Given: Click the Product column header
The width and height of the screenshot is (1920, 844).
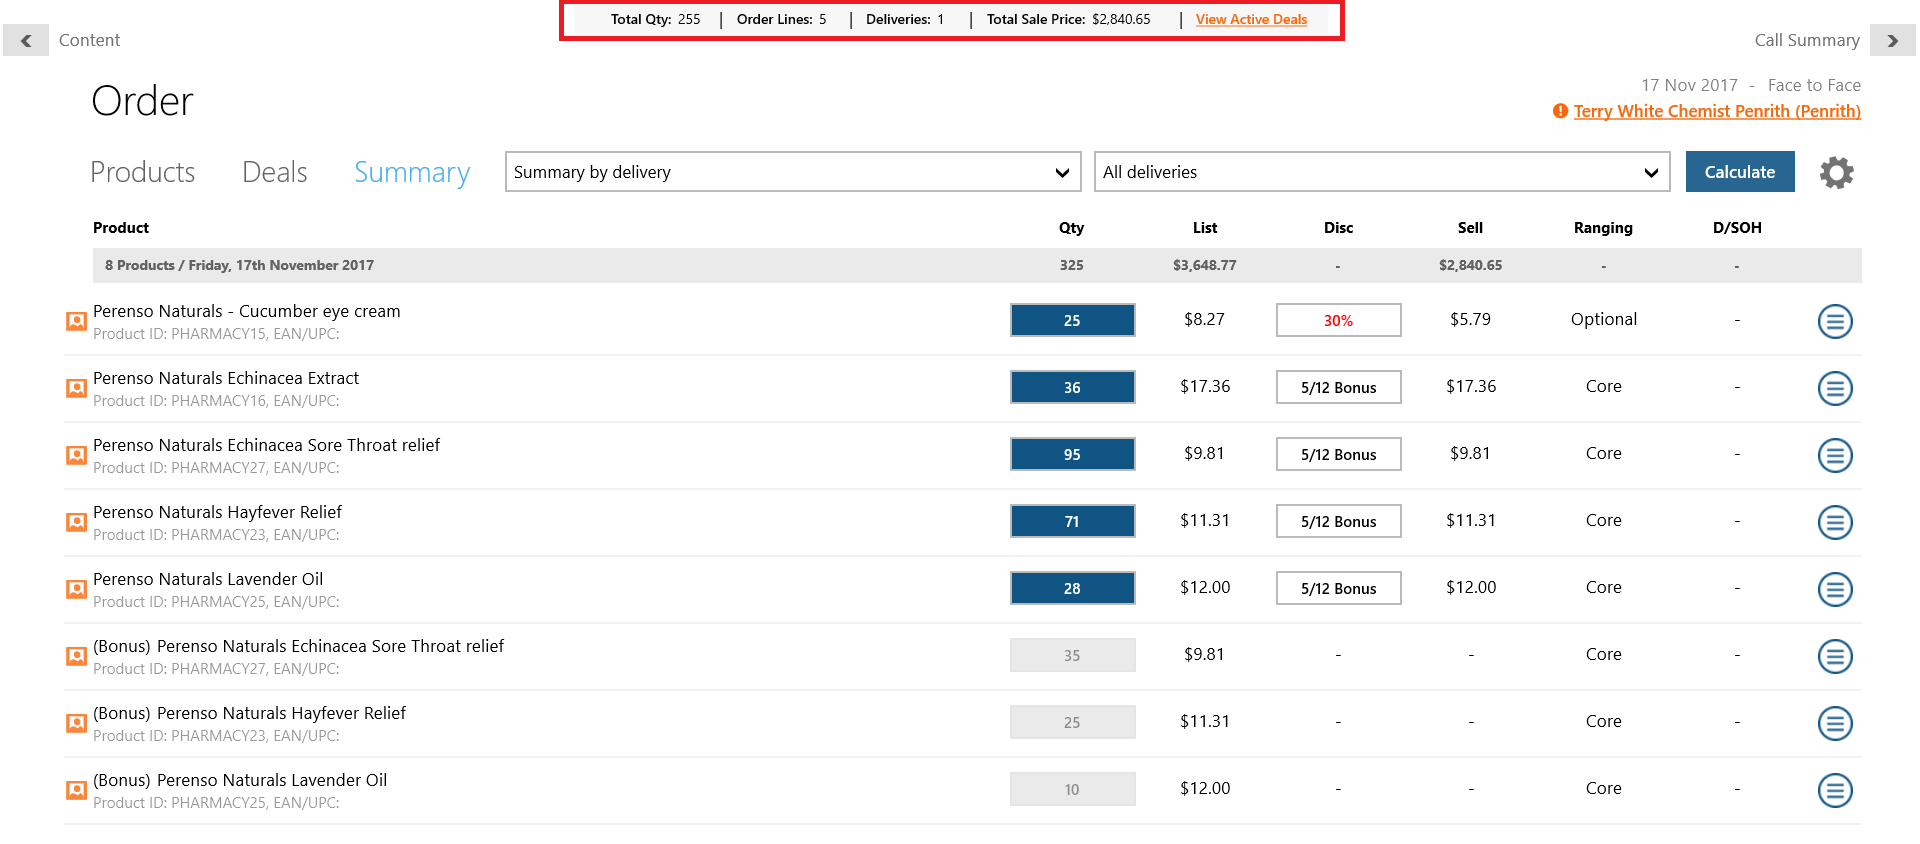Looking at the screenshot, I should click(121, 228).
